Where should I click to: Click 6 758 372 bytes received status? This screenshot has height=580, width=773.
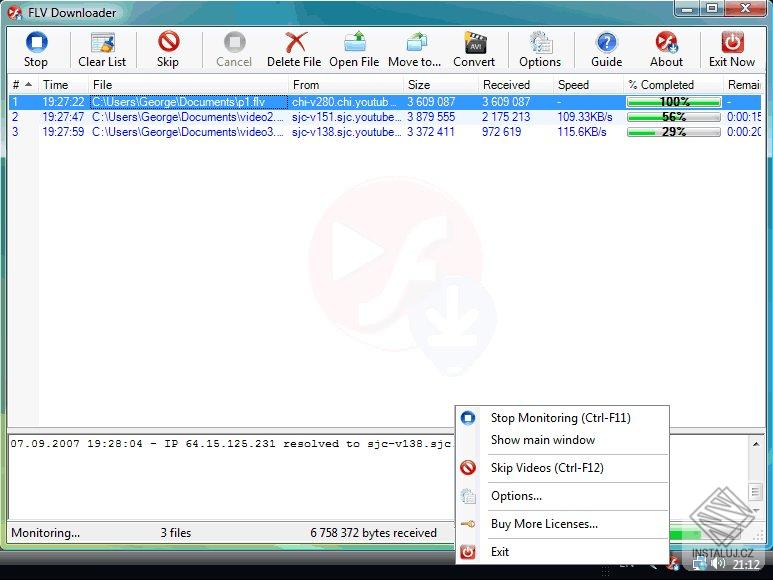(373, 533)
